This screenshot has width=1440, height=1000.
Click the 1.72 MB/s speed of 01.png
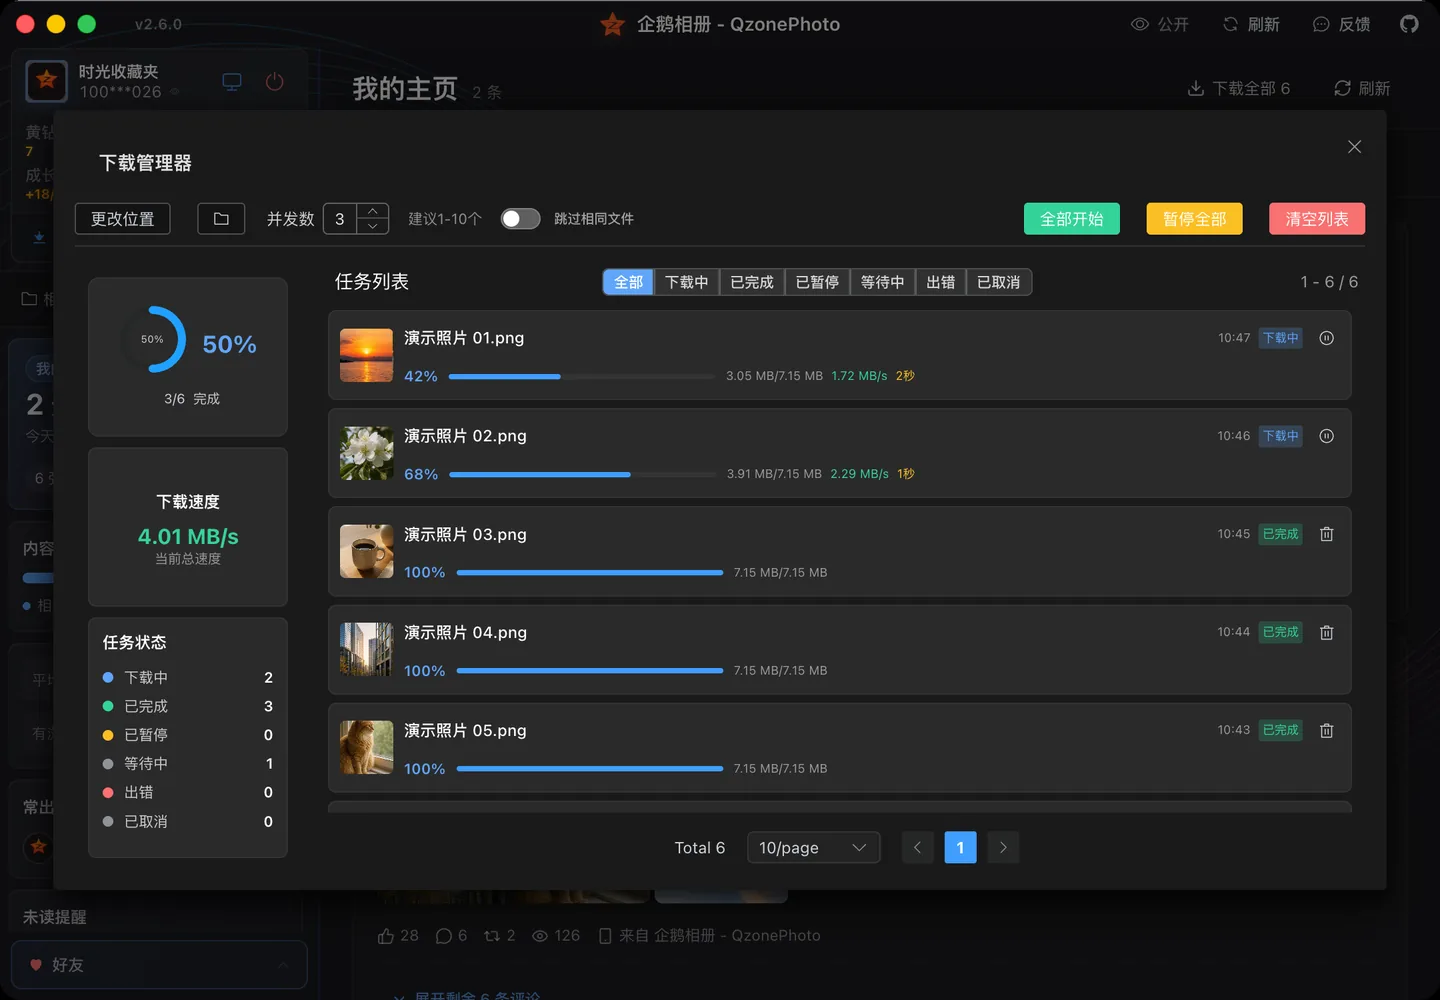coord(859,376)
